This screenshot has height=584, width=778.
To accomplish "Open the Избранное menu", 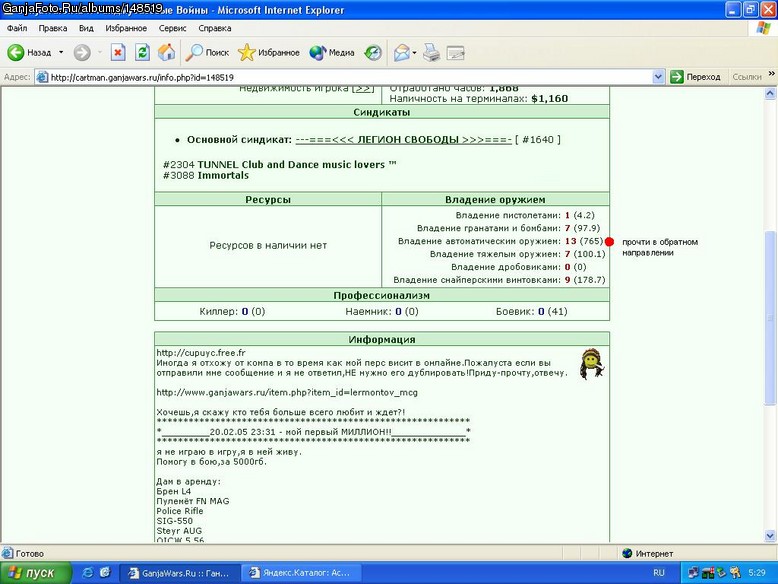I will point(126,28).
